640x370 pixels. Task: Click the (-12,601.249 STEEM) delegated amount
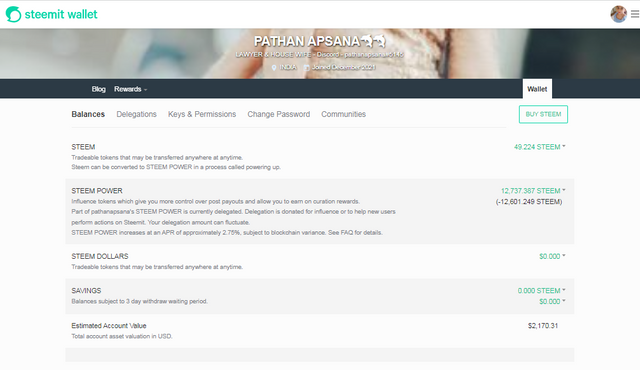coord(529,202)
